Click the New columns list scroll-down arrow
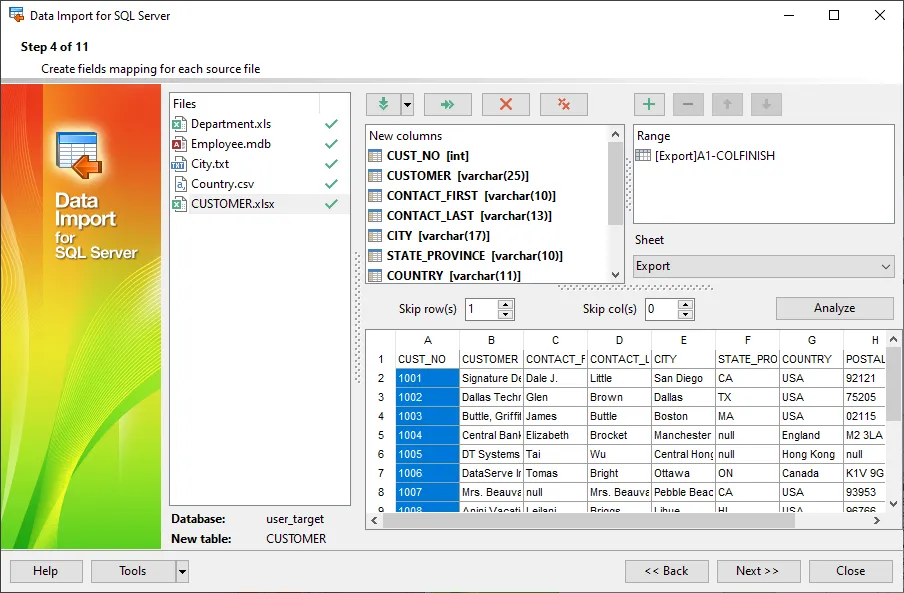 tap(616, 275)
